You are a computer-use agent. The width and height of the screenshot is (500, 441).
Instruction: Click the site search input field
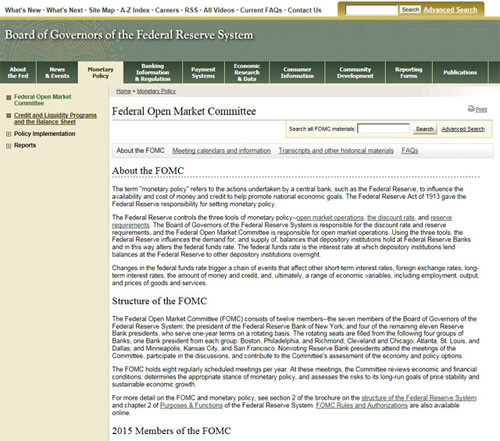(x=372, y=10)
